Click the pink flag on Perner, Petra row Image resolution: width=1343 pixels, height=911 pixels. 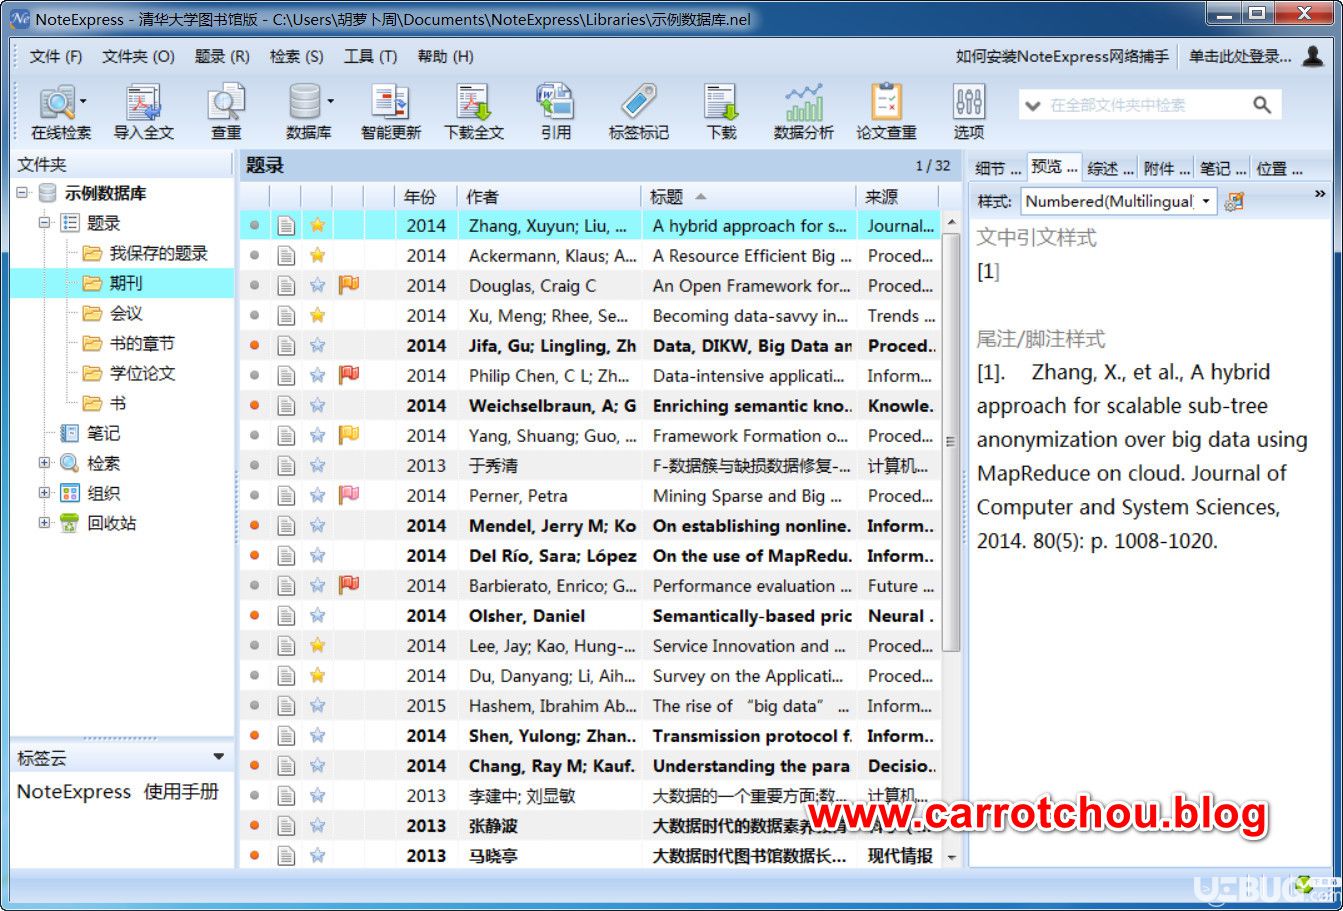[x=348, y=495]
